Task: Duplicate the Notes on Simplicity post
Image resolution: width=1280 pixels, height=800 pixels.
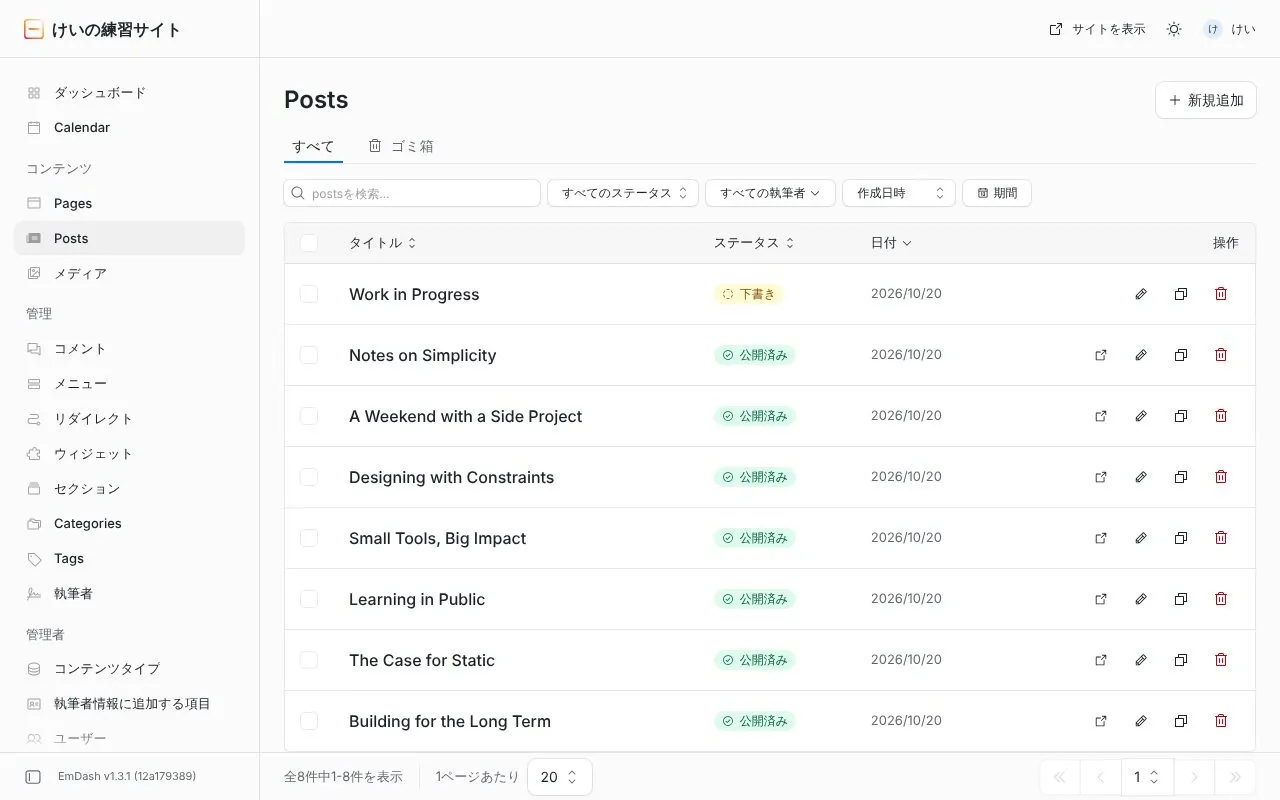Action: click(x=1181, y=355)
